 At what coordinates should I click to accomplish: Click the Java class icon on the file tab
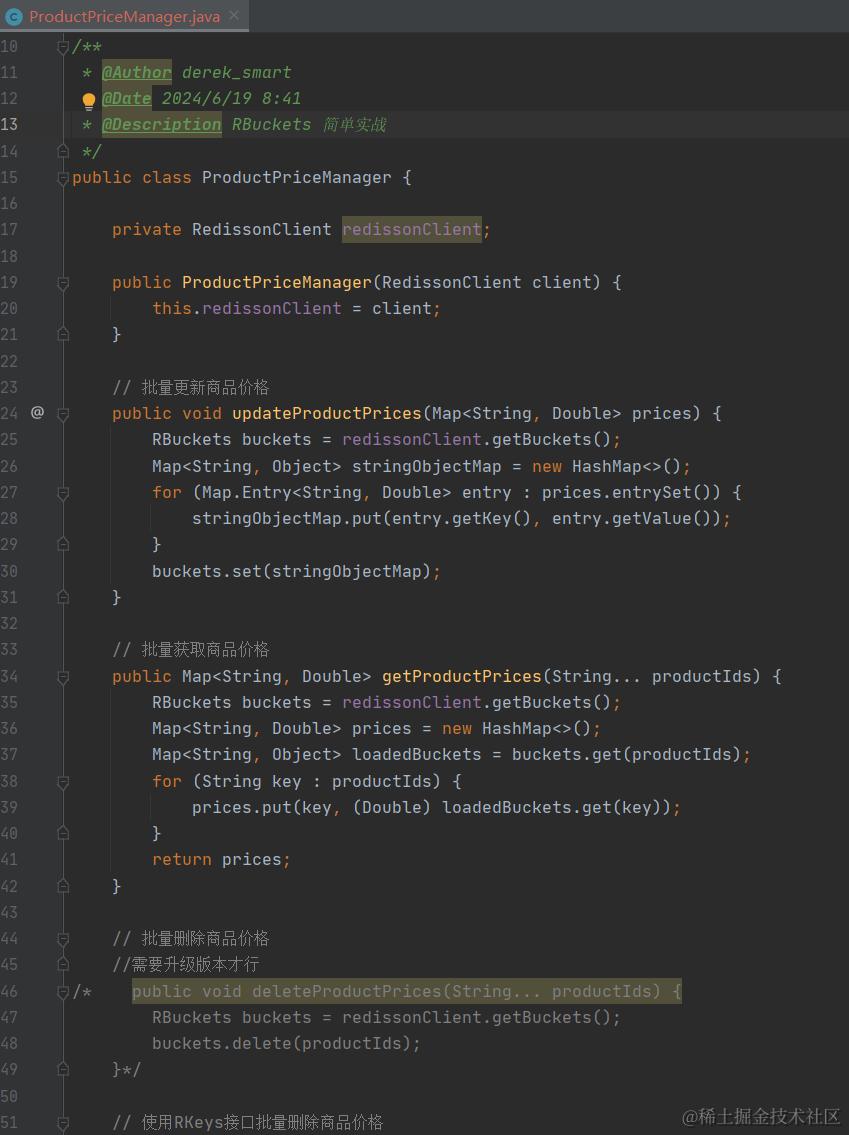14,16
